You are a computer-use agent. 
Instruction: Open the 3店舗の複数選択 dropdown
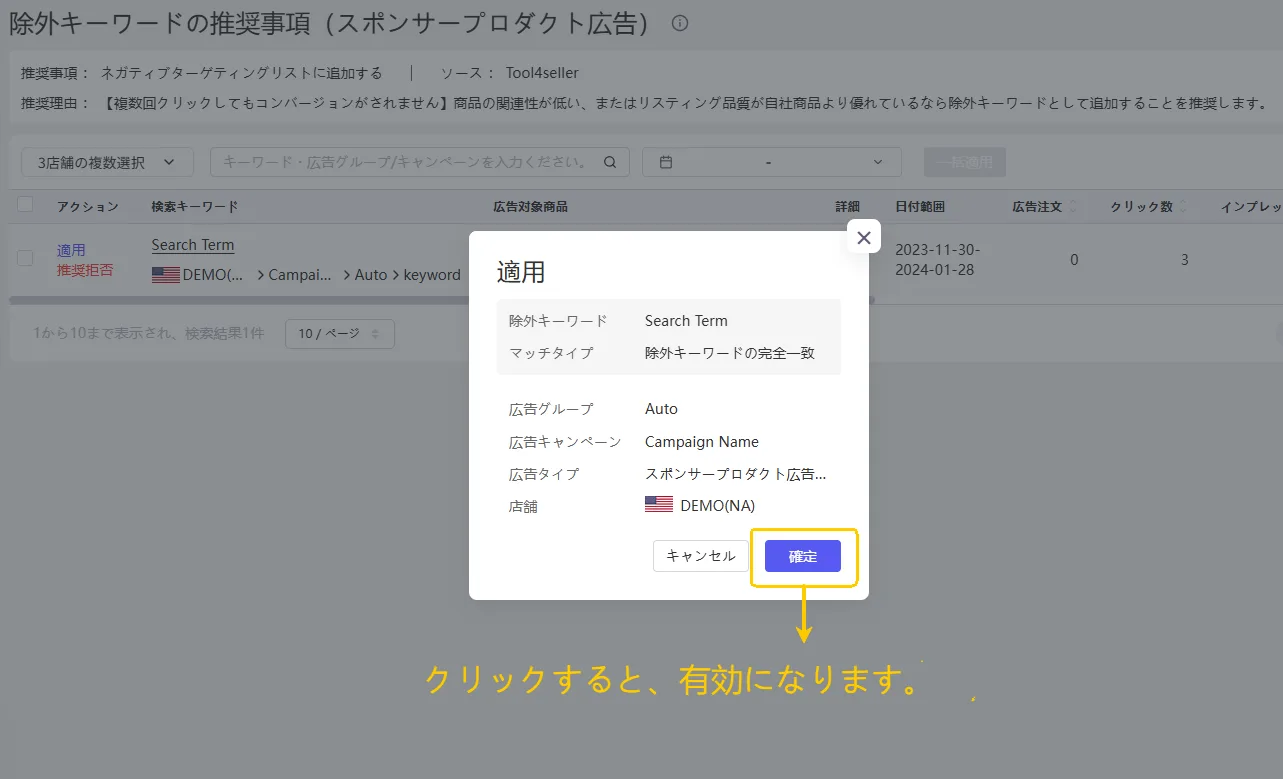(107, 162)
